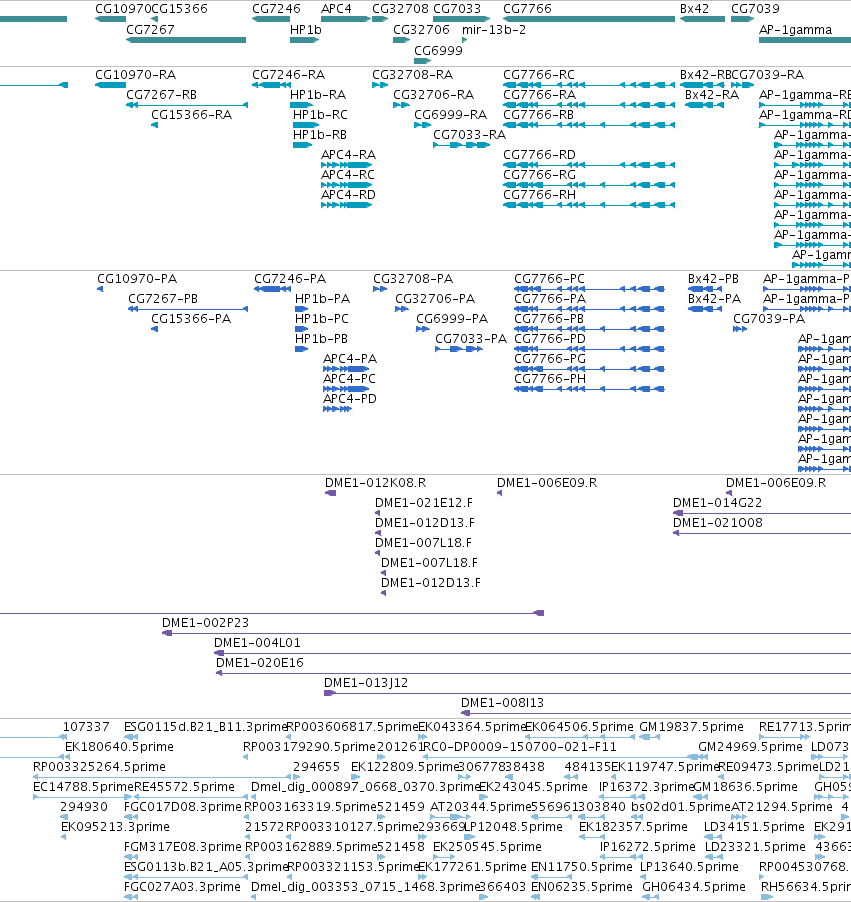Click the DME1-021E12.F BAC end label
Screen dimensions: 851x902
[424, 503]
